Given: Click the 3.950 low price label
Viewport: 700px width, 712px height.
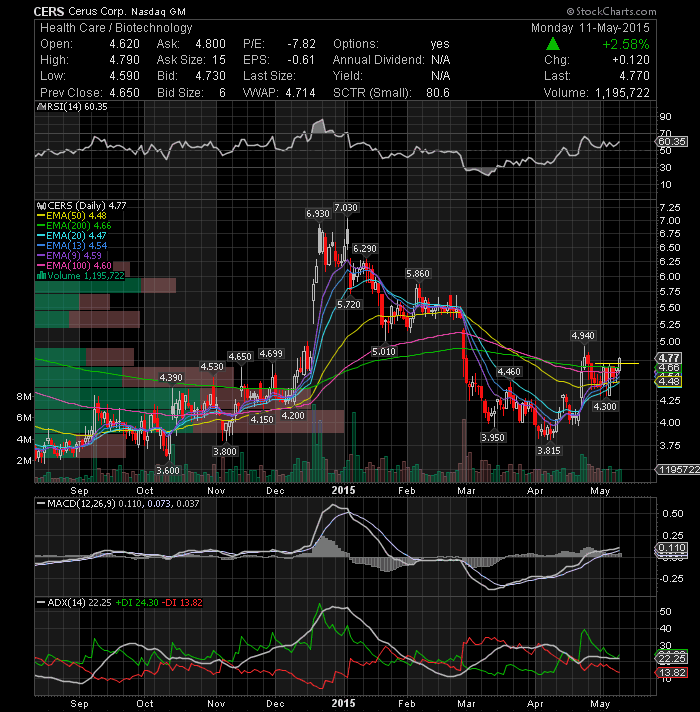Looking at the screenshot, I should coord(493,437).
